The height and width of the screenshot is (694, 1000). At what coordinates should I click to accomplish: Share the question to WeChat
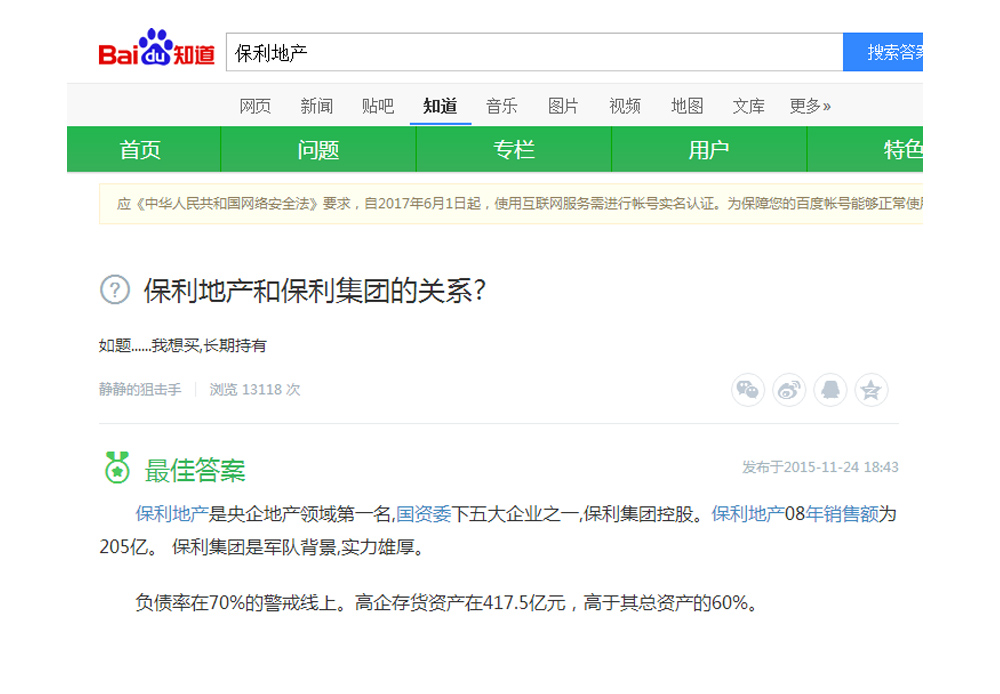747,390
